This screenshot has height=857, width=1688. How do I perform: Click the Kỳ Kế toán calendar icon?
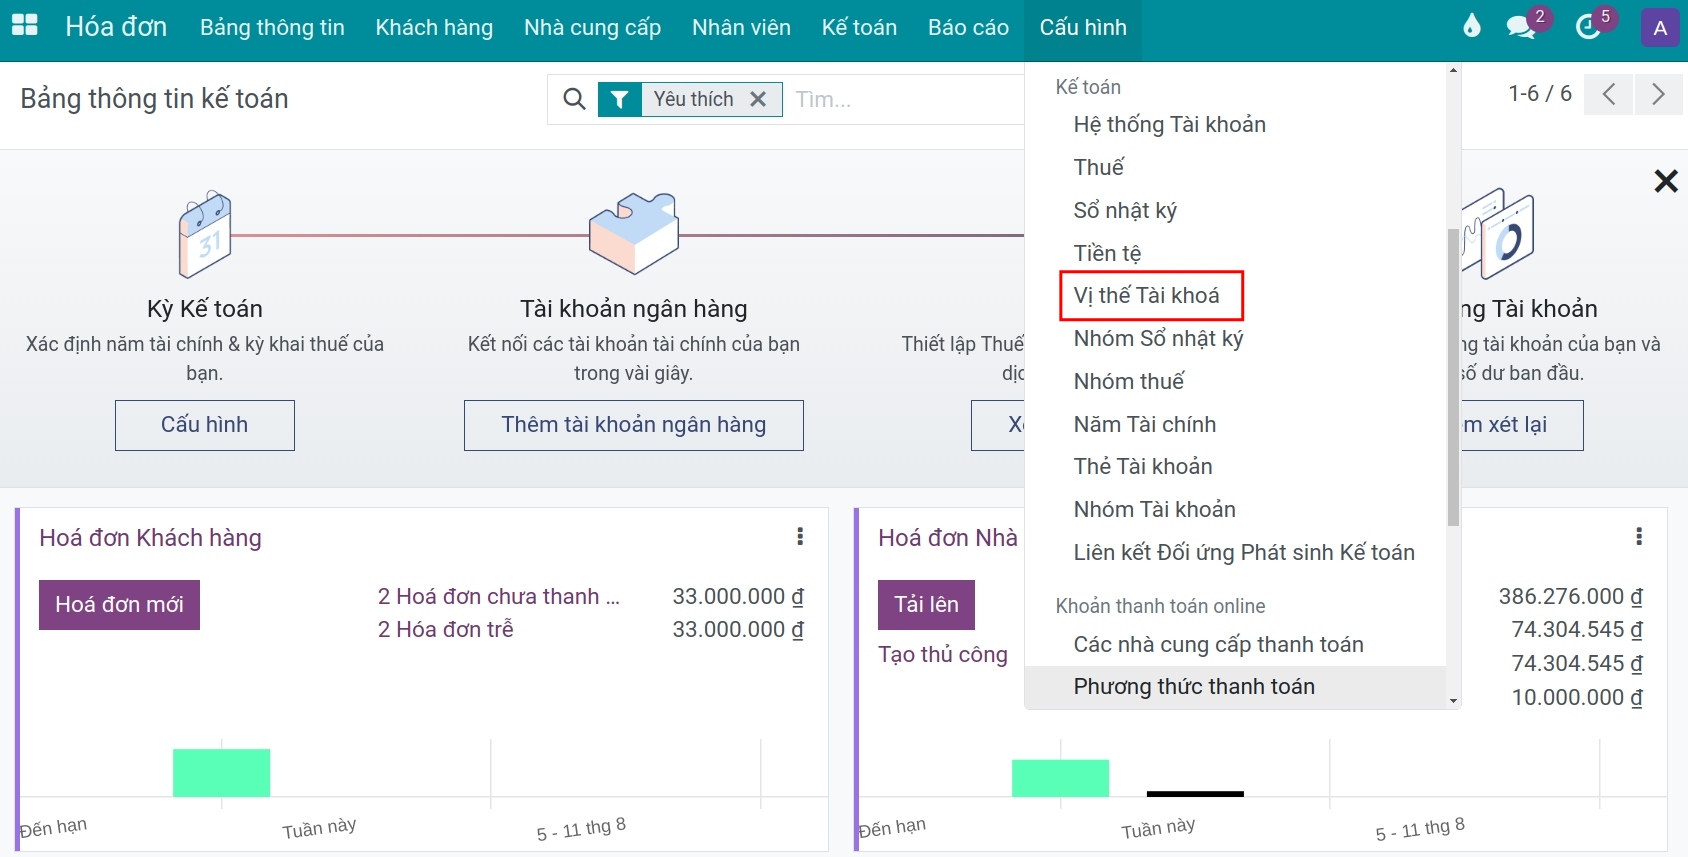[x=205, y=235]
